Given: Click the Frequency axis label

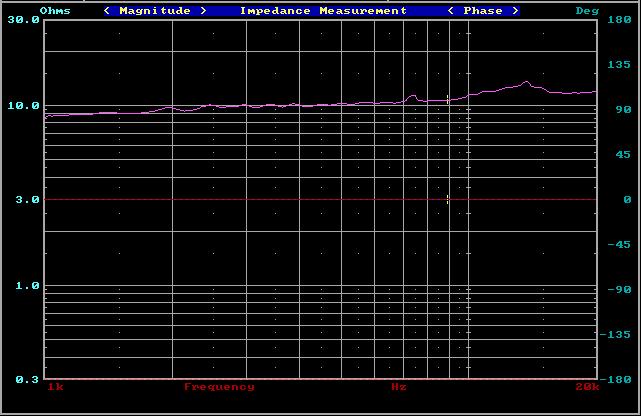Looking at the screenshot, I should pyautogui.click(x=219, y=387).
